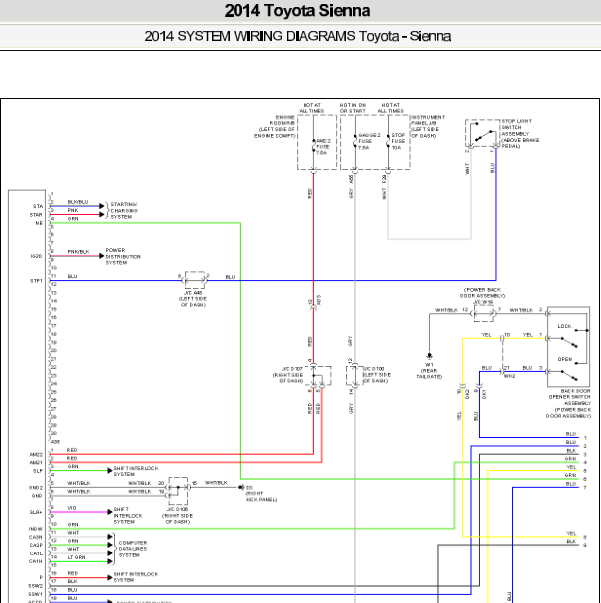The image size is (601, 603).
Task: Click the "J/C A48 (LEFT SIDE OF DASH)" label
Action: pos(193,299)
